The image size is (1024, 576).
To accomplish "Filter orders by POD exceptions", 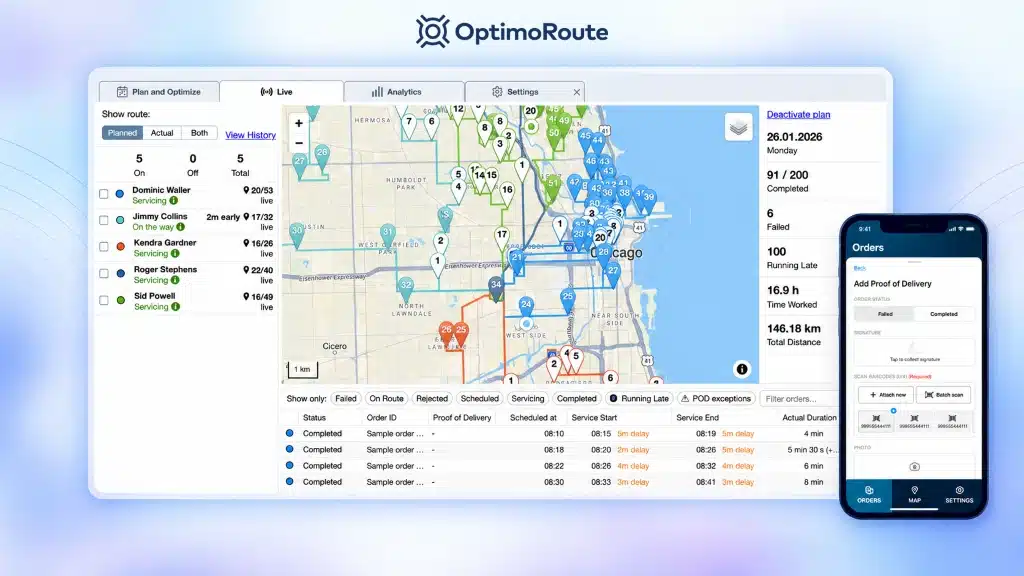I will (x=716, y=398).
